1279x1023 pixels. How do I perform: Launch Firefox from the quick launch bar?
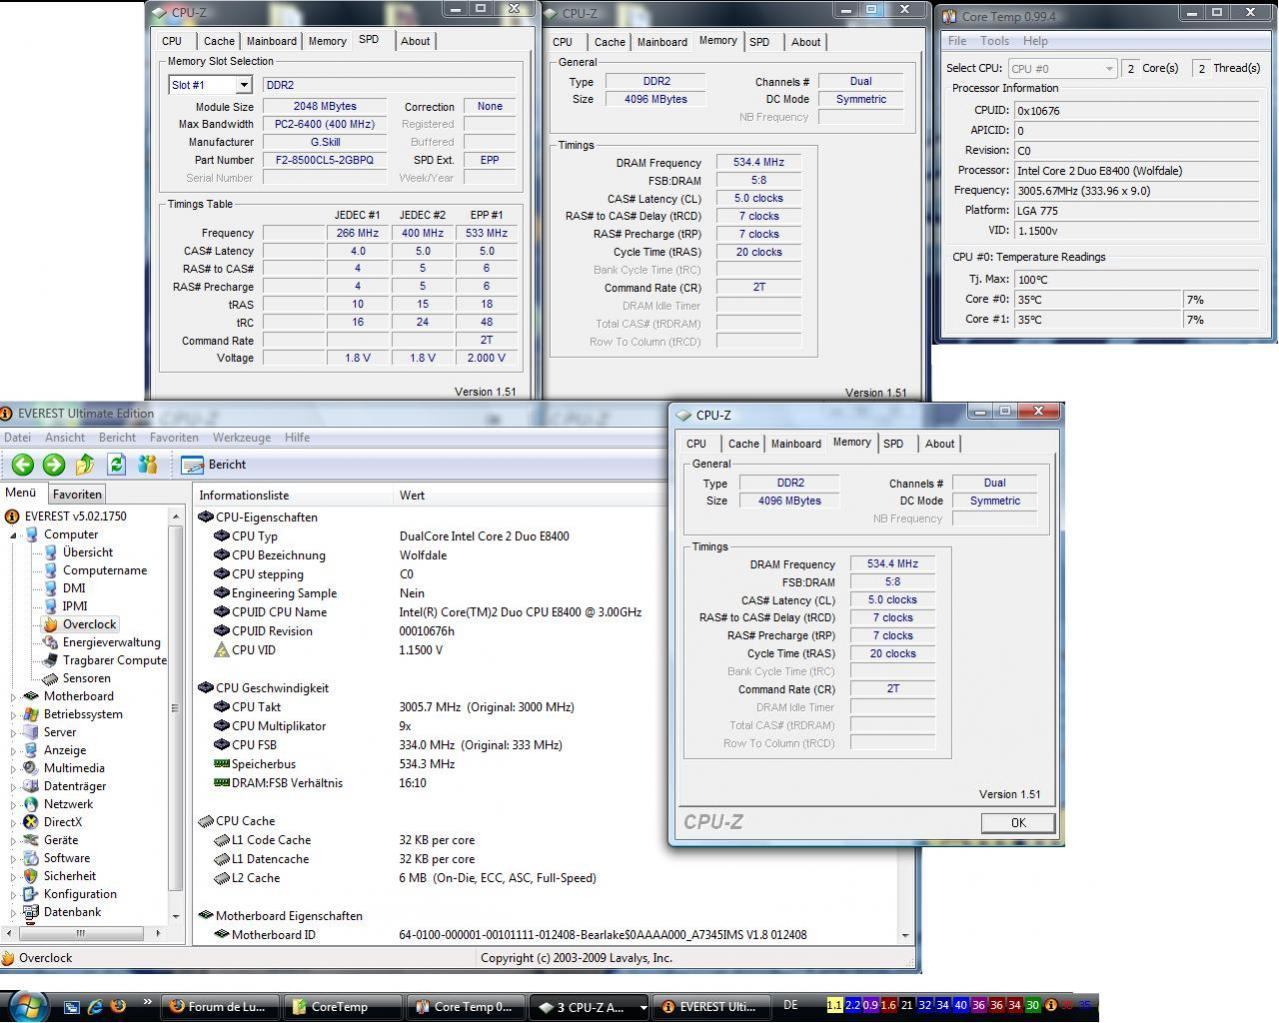coord(118,1007)
